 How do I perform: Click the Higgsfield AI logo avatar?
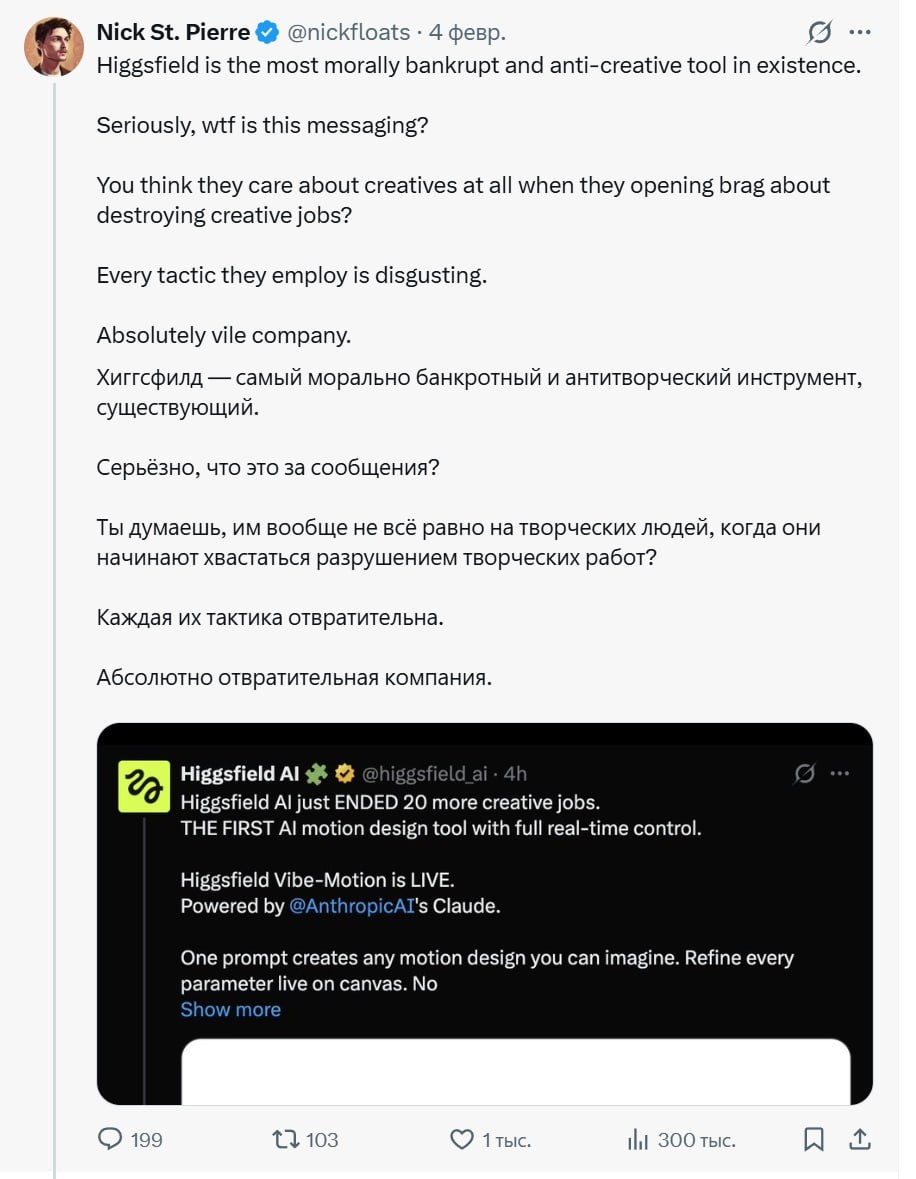point(144,786)
